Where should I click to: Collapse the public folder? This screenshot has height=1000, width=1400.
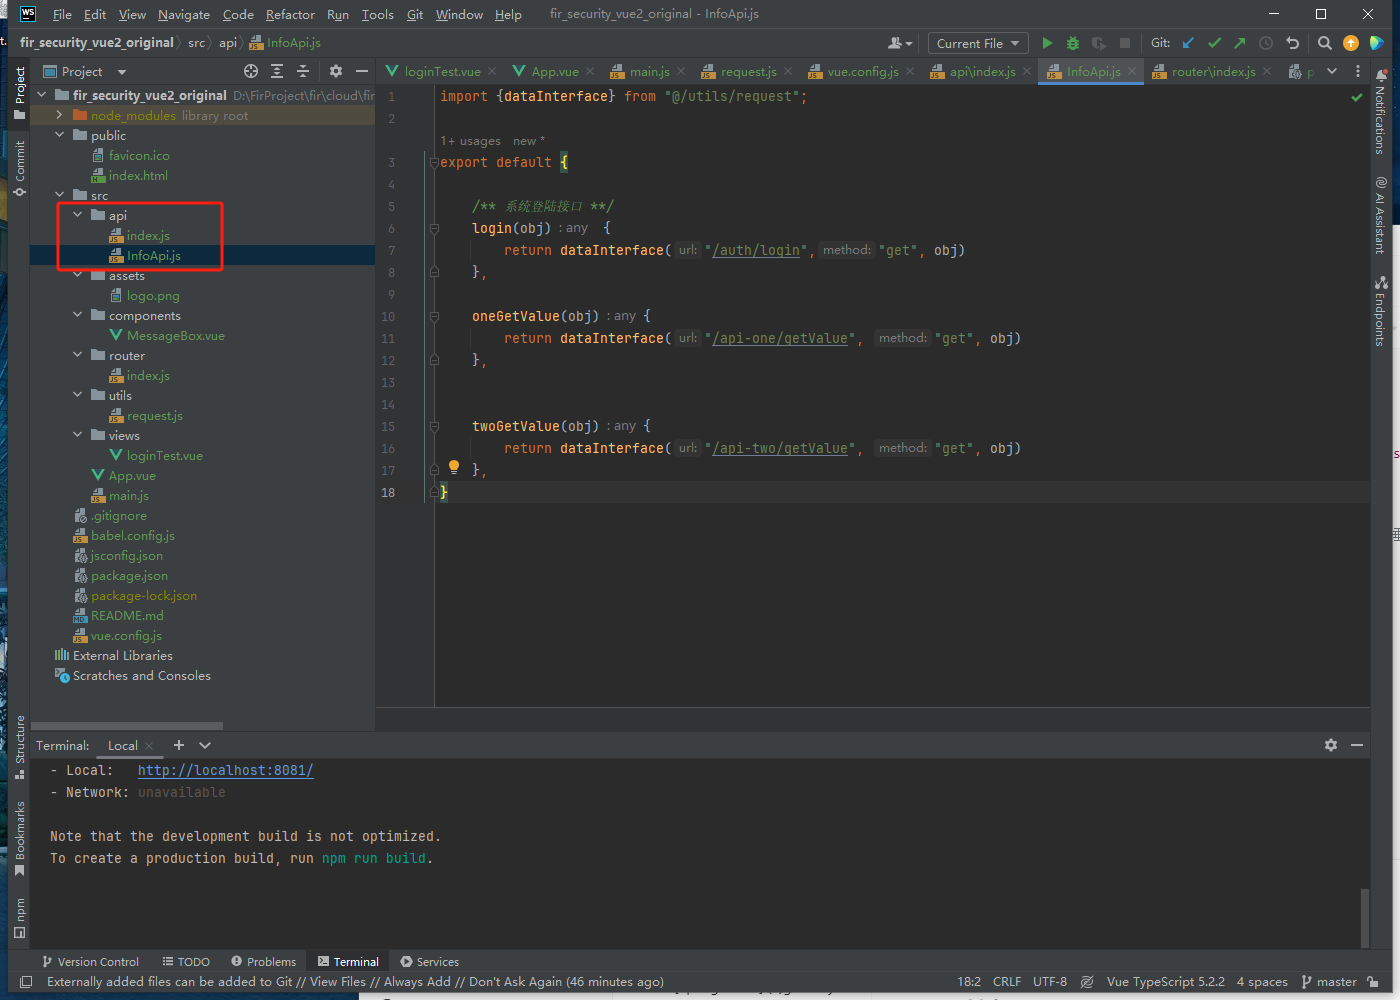tap(60, 135)
